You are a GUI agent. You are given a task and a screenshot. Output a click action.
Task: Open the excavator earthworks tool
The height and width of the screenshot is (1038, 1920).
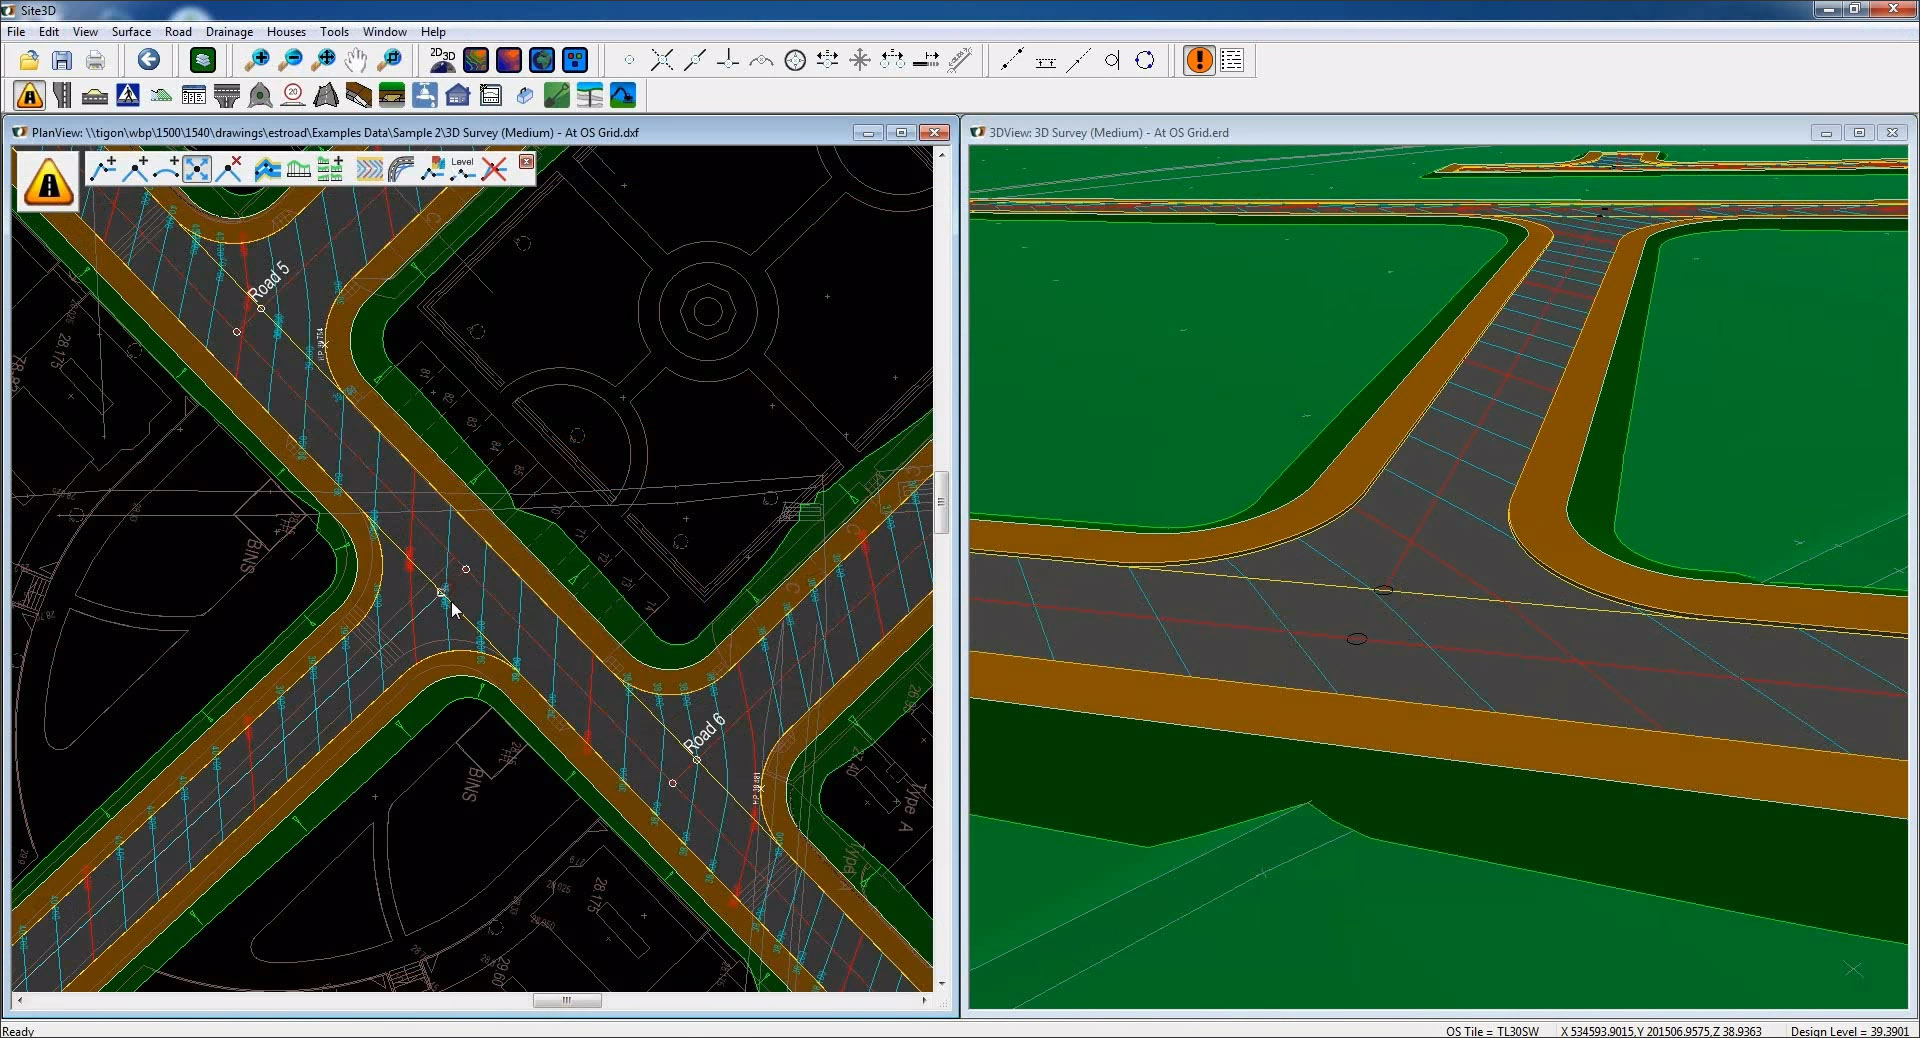pyautogui.click(x=622, y=95)
